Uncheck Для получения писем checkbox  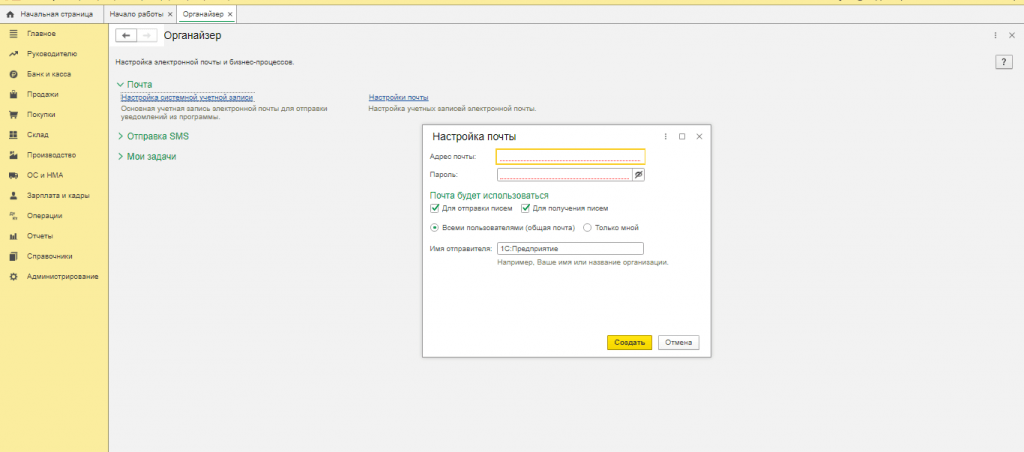(x=525, y=208)
